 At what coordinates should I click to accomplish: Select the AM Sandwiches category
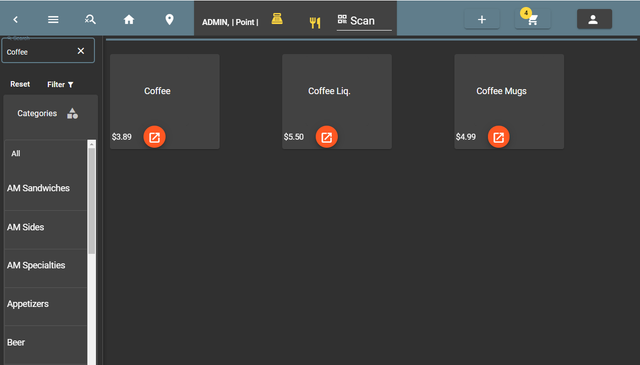click(45, 188)
